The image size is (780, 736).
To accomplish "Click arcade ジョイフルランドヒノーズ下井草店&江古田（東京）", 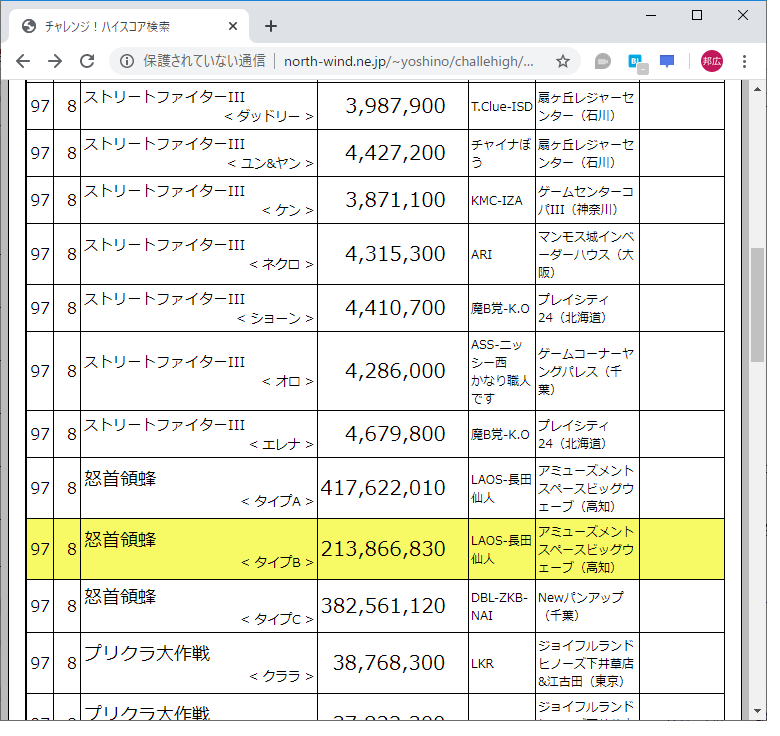I will (x=586, y=664).
